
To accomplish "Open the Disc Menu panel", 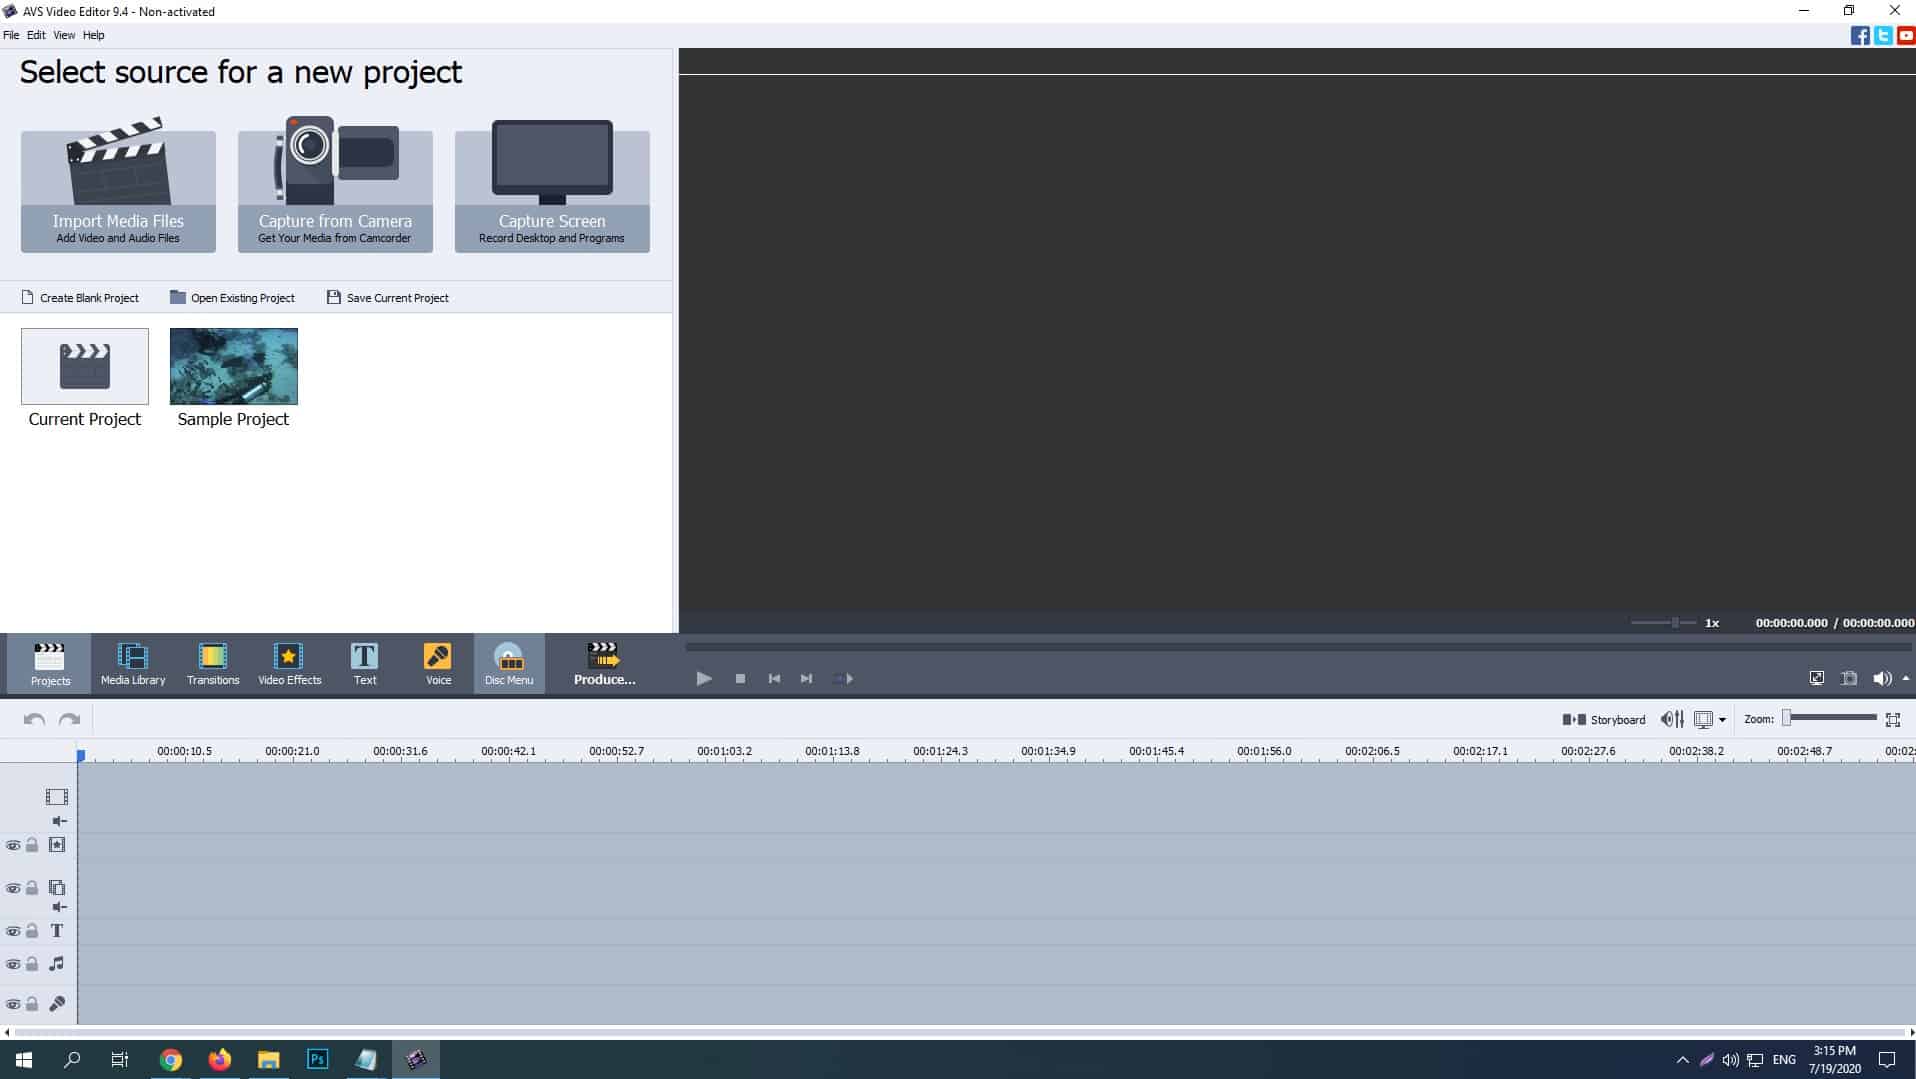I will point(509,663).
